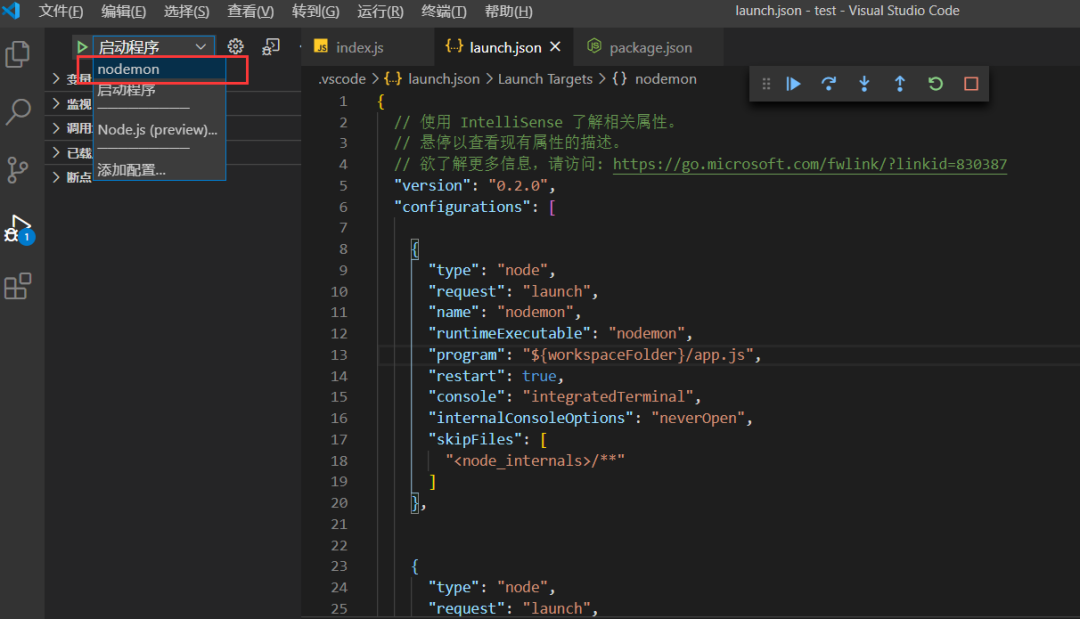
Task: Click line number 8 in the gutter
Action: 343,249
